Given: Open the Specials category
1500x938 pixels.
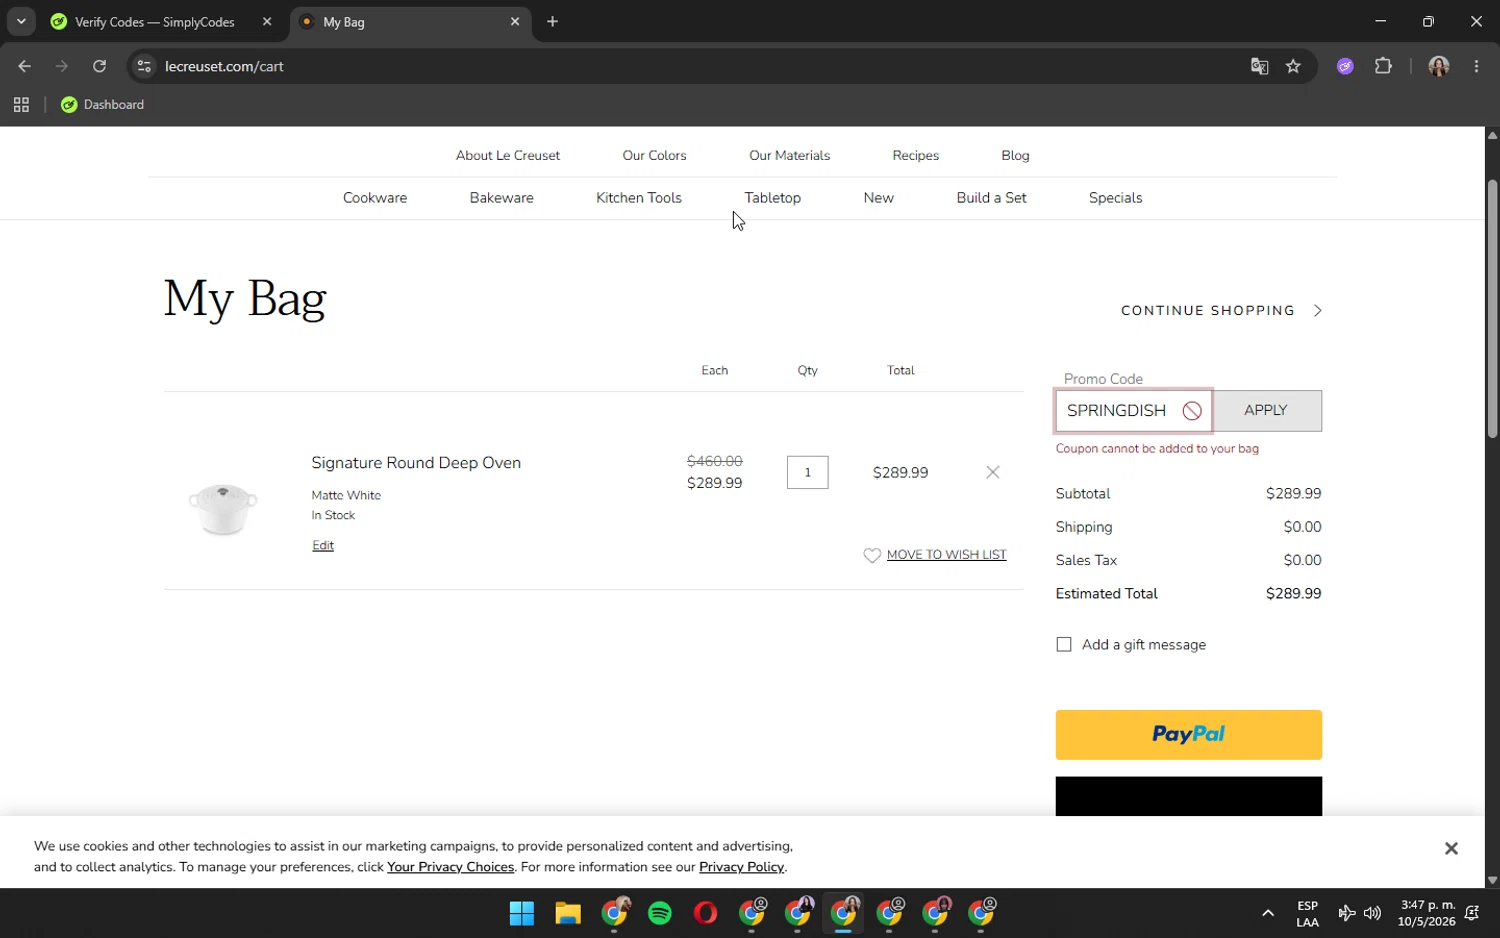Looking at the screenshot, I should 1115,198.
